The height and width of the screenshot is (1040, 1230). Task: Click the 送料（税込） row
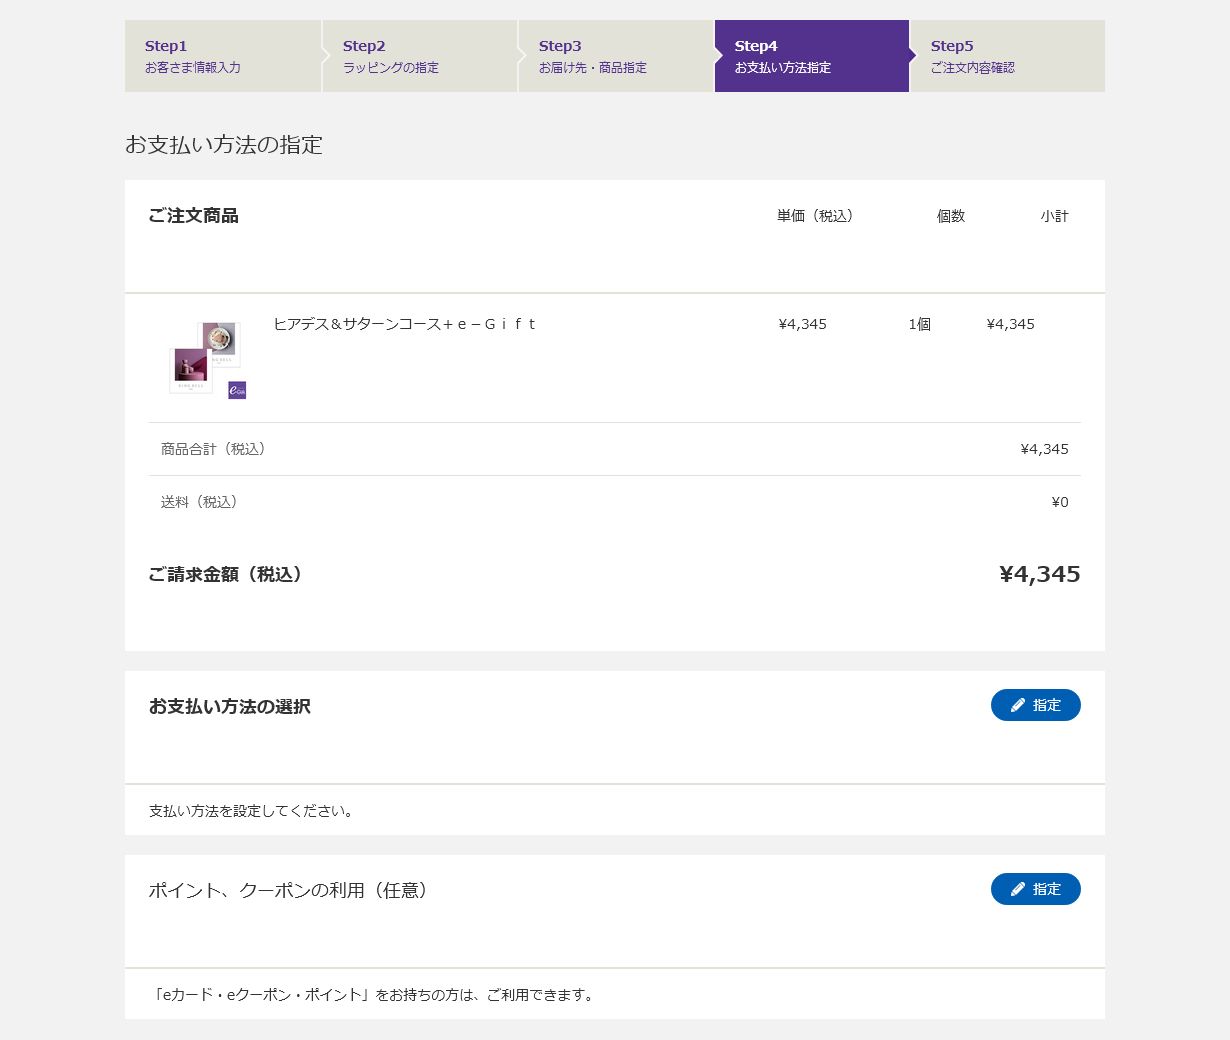(x=614, y=502)
